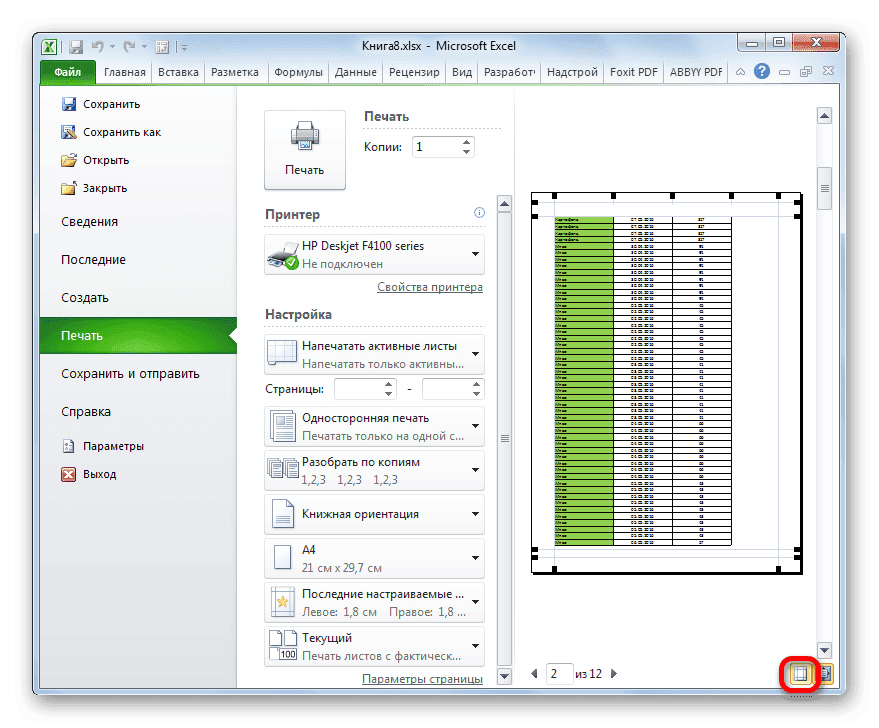Expand the Quick Access Toolbar customization arrow

[184, 46]
